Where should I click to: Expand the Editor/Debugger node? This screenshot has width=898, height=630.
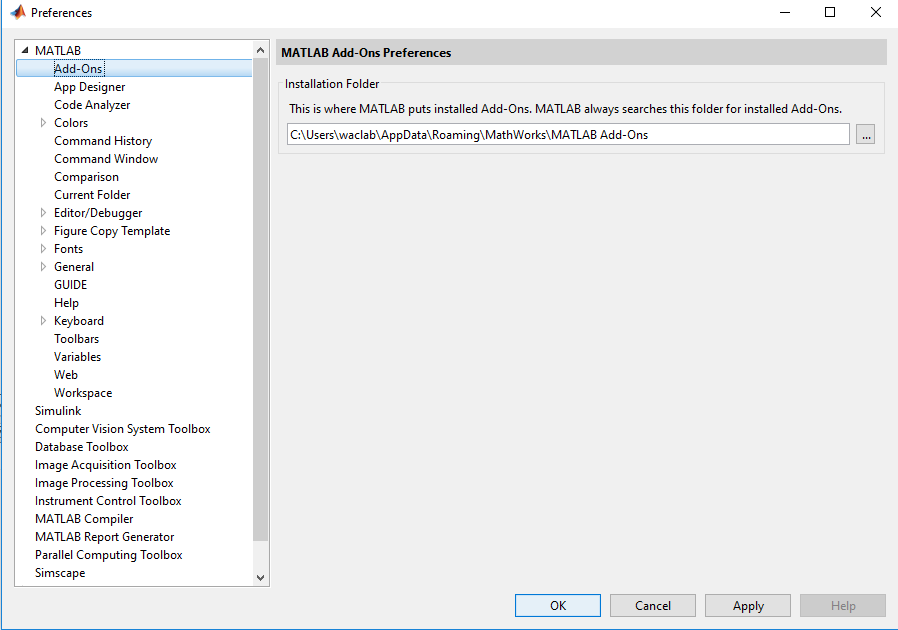tap(43, 212)
